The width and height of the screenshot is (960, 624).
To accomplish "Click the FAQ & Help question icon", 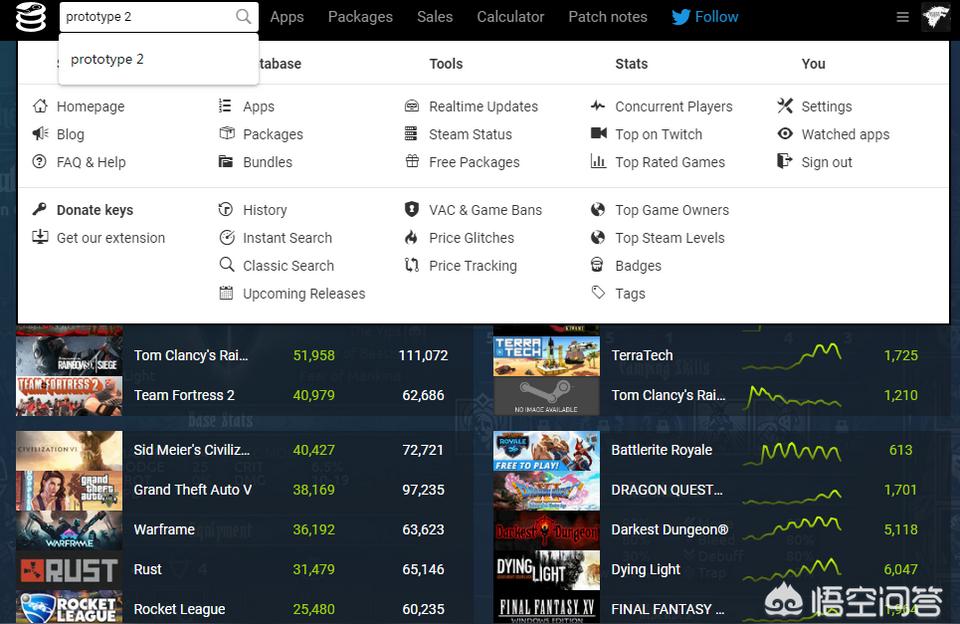I will click(40, 162).
